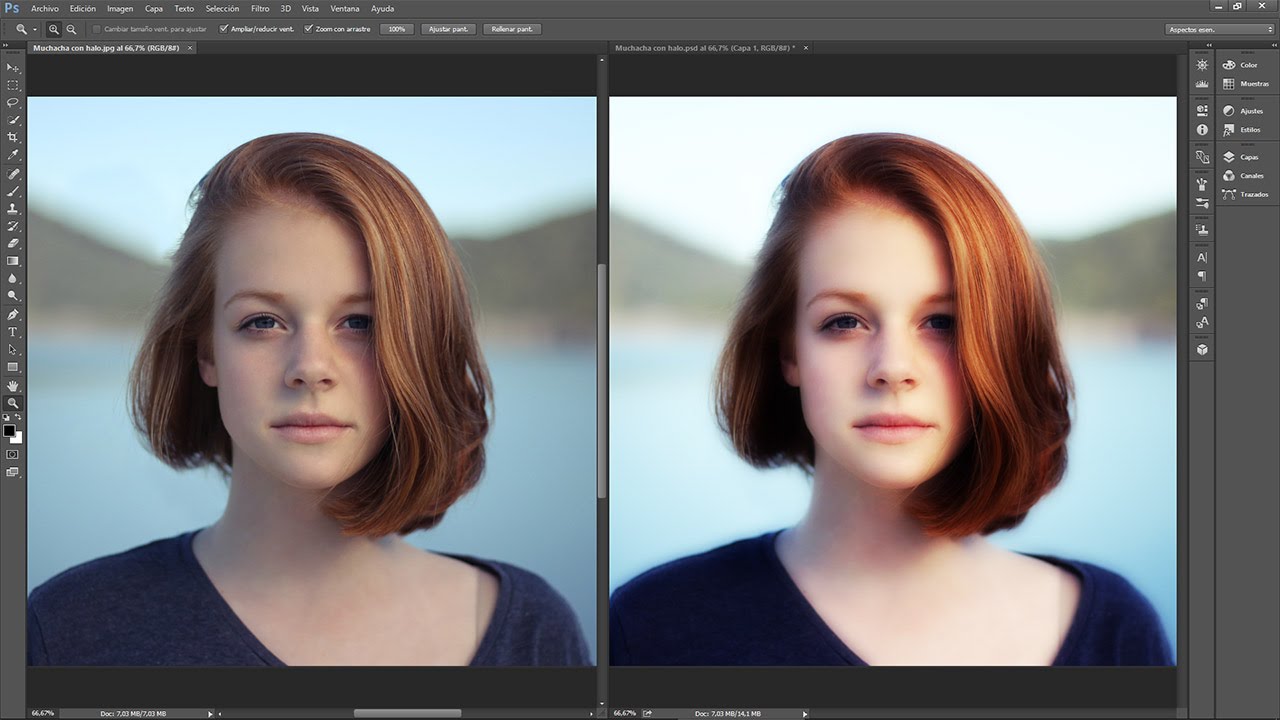1280x720 pixels.
Task: Open the Info panel icon
Action: point(1202,130)
